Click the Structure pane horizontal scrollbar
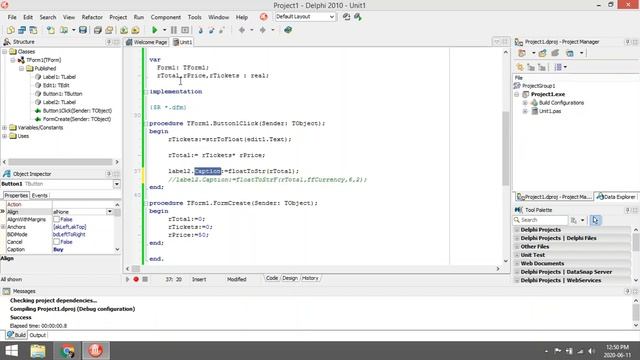The height and width of the screenshot is (360, 640). 60,162
